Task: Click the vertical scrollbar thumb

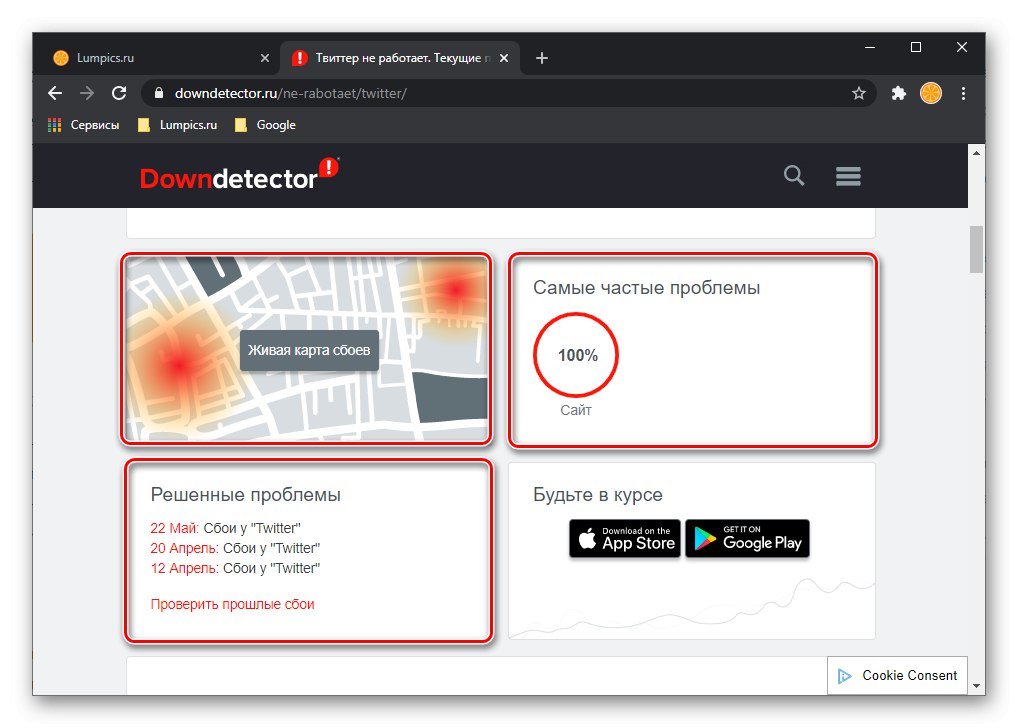Action: tap(976, 249)
